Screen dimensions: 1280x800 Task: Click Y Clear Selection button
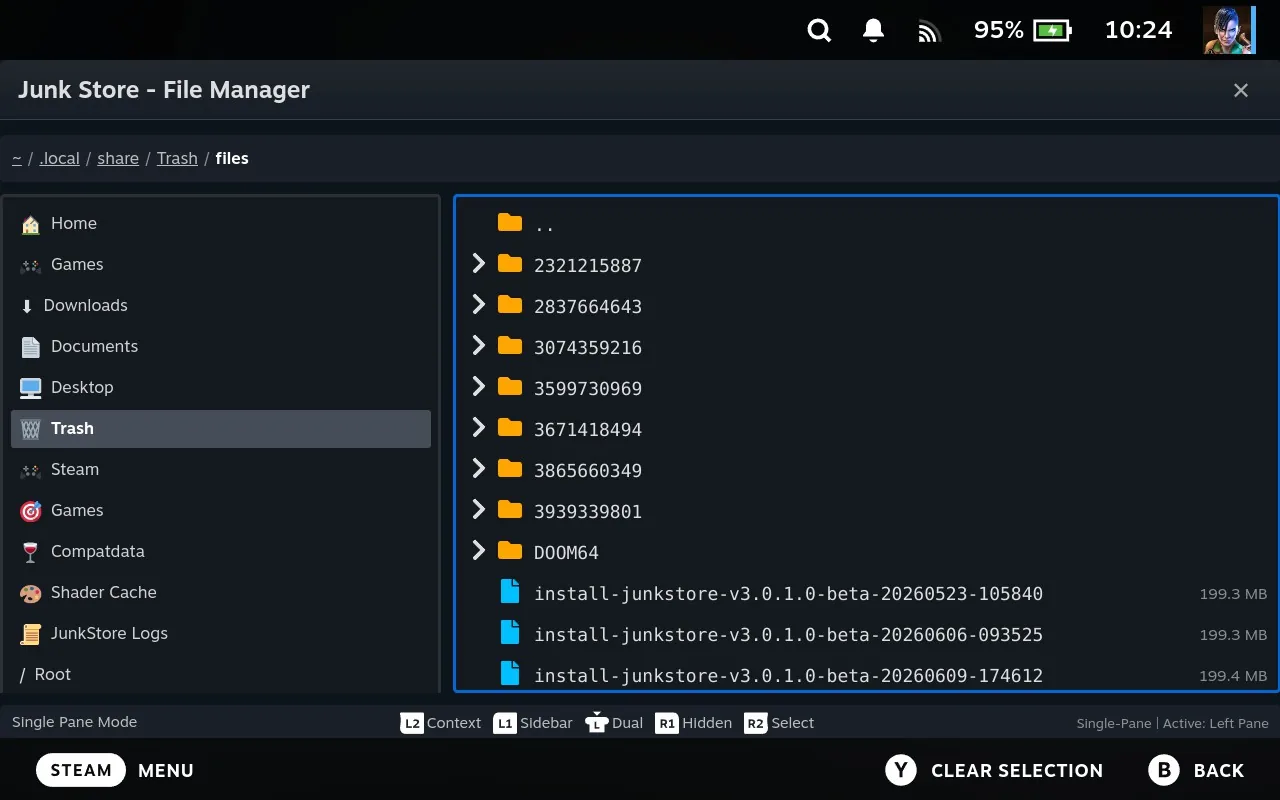pyautogui.click(x=994, y=770)
